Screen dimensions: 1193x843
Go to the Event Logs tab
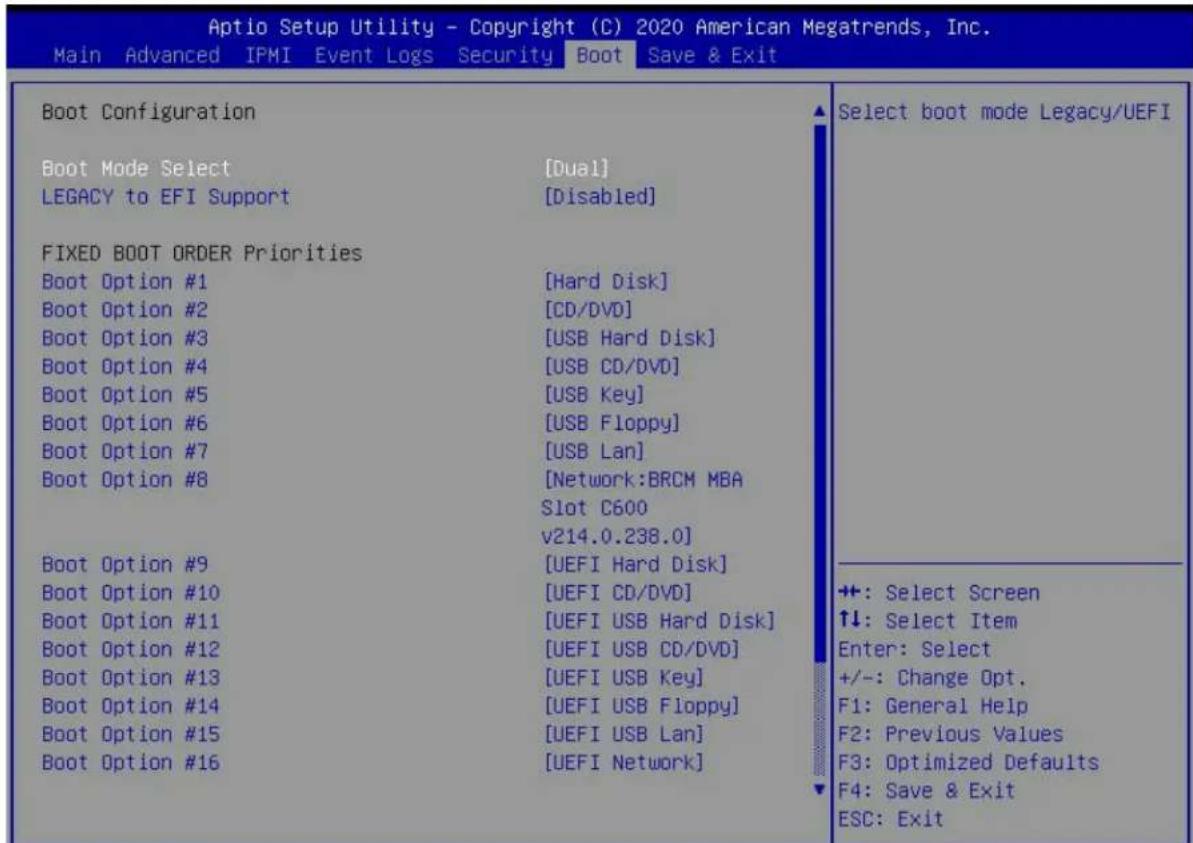click(x=374, y=56)
